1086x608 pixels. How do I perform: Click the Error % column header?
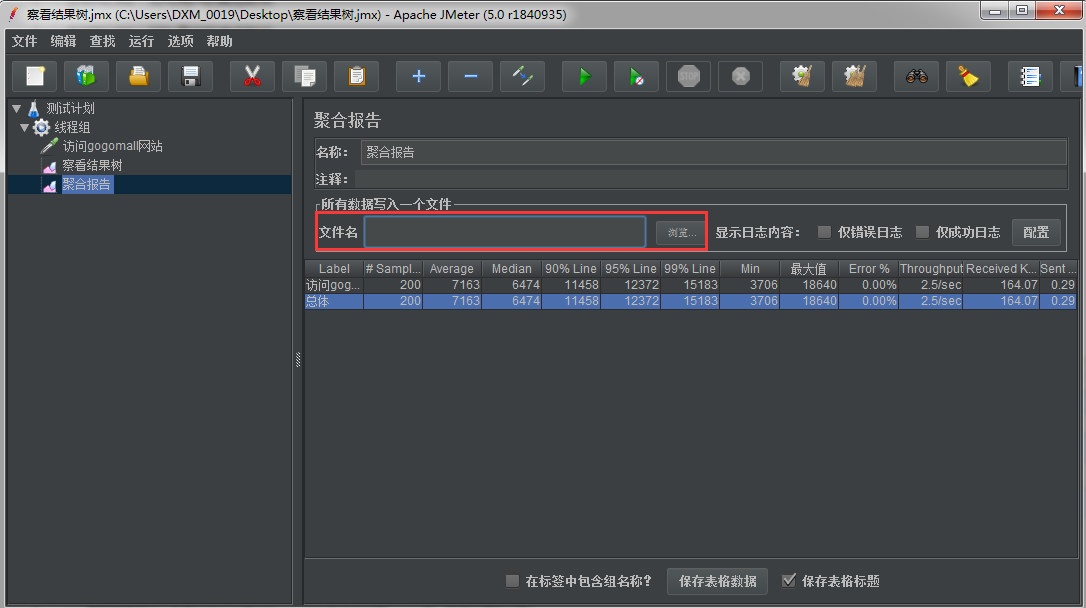coord(869,269)
